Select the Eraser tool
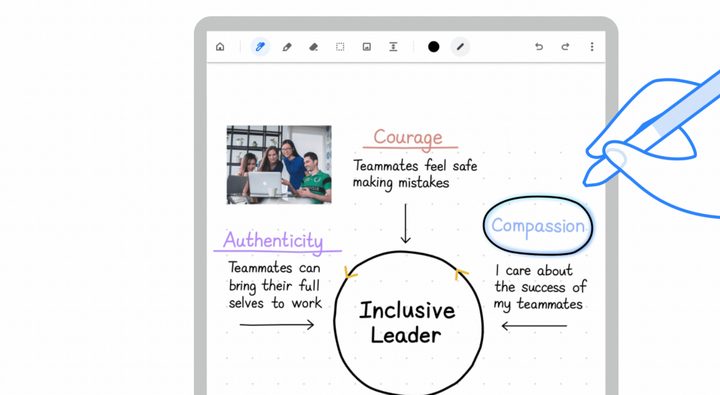 click(314, 46)
